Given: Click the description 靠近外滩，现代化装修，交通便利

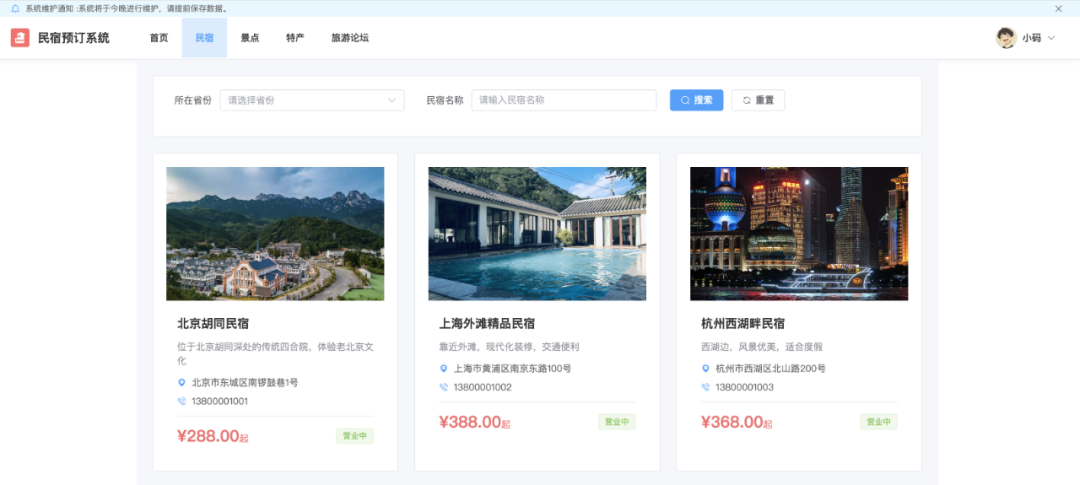Looking at the screenshot, I should click(510, 347).
